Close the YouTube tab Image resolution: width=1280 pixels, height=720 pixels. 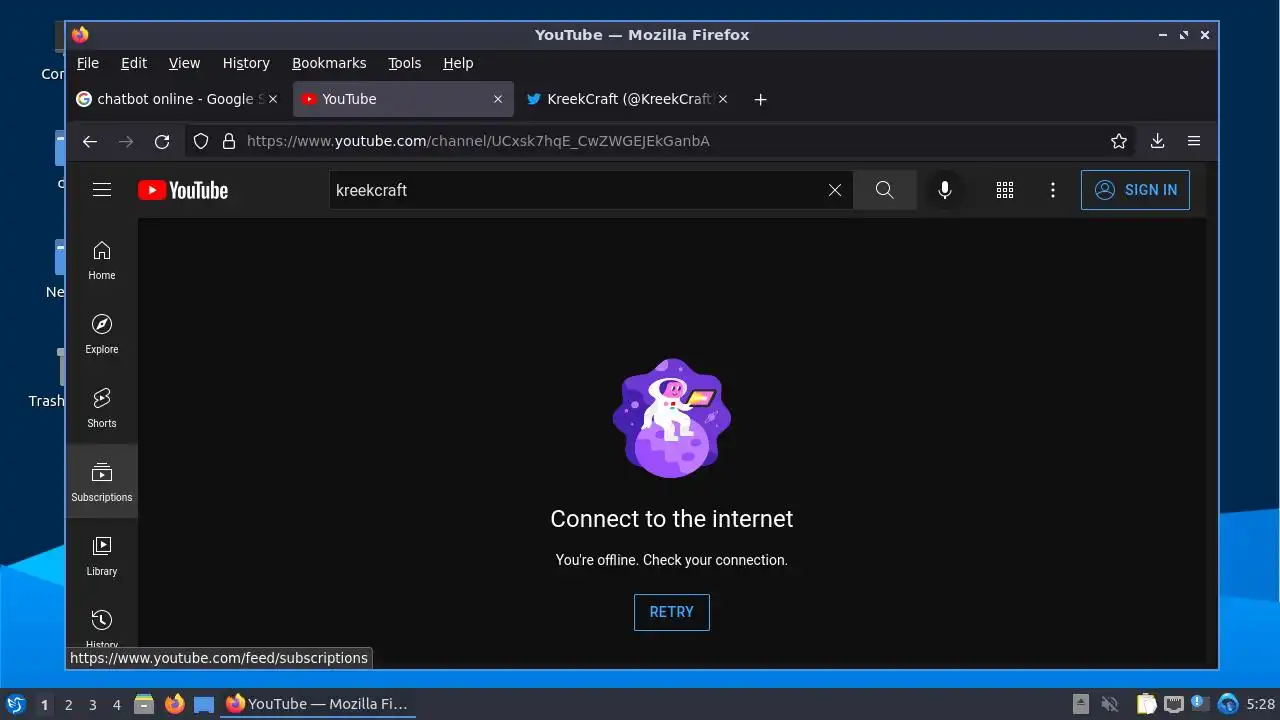(498, 99)
